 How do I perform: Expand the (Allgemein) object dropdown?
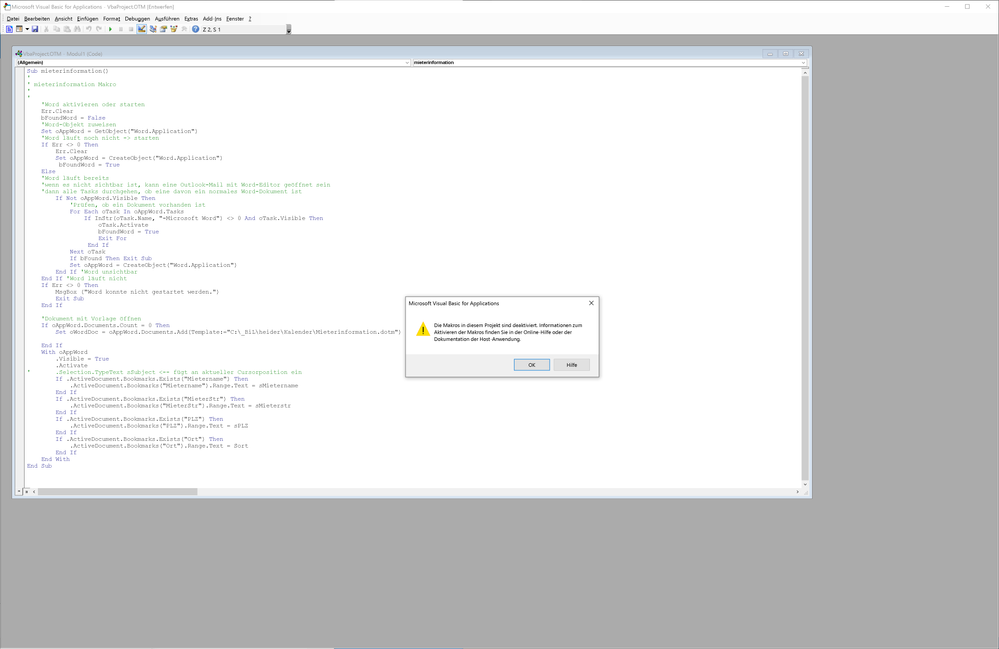pyautogui.click(x=406, y=62)
